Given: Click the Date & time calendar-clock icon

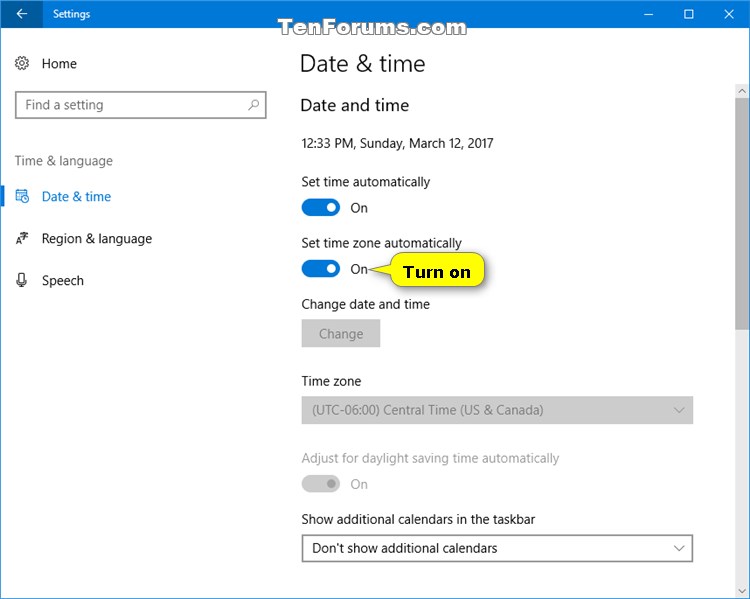Looking at the screenshot, I should click(x=22, y=197).
